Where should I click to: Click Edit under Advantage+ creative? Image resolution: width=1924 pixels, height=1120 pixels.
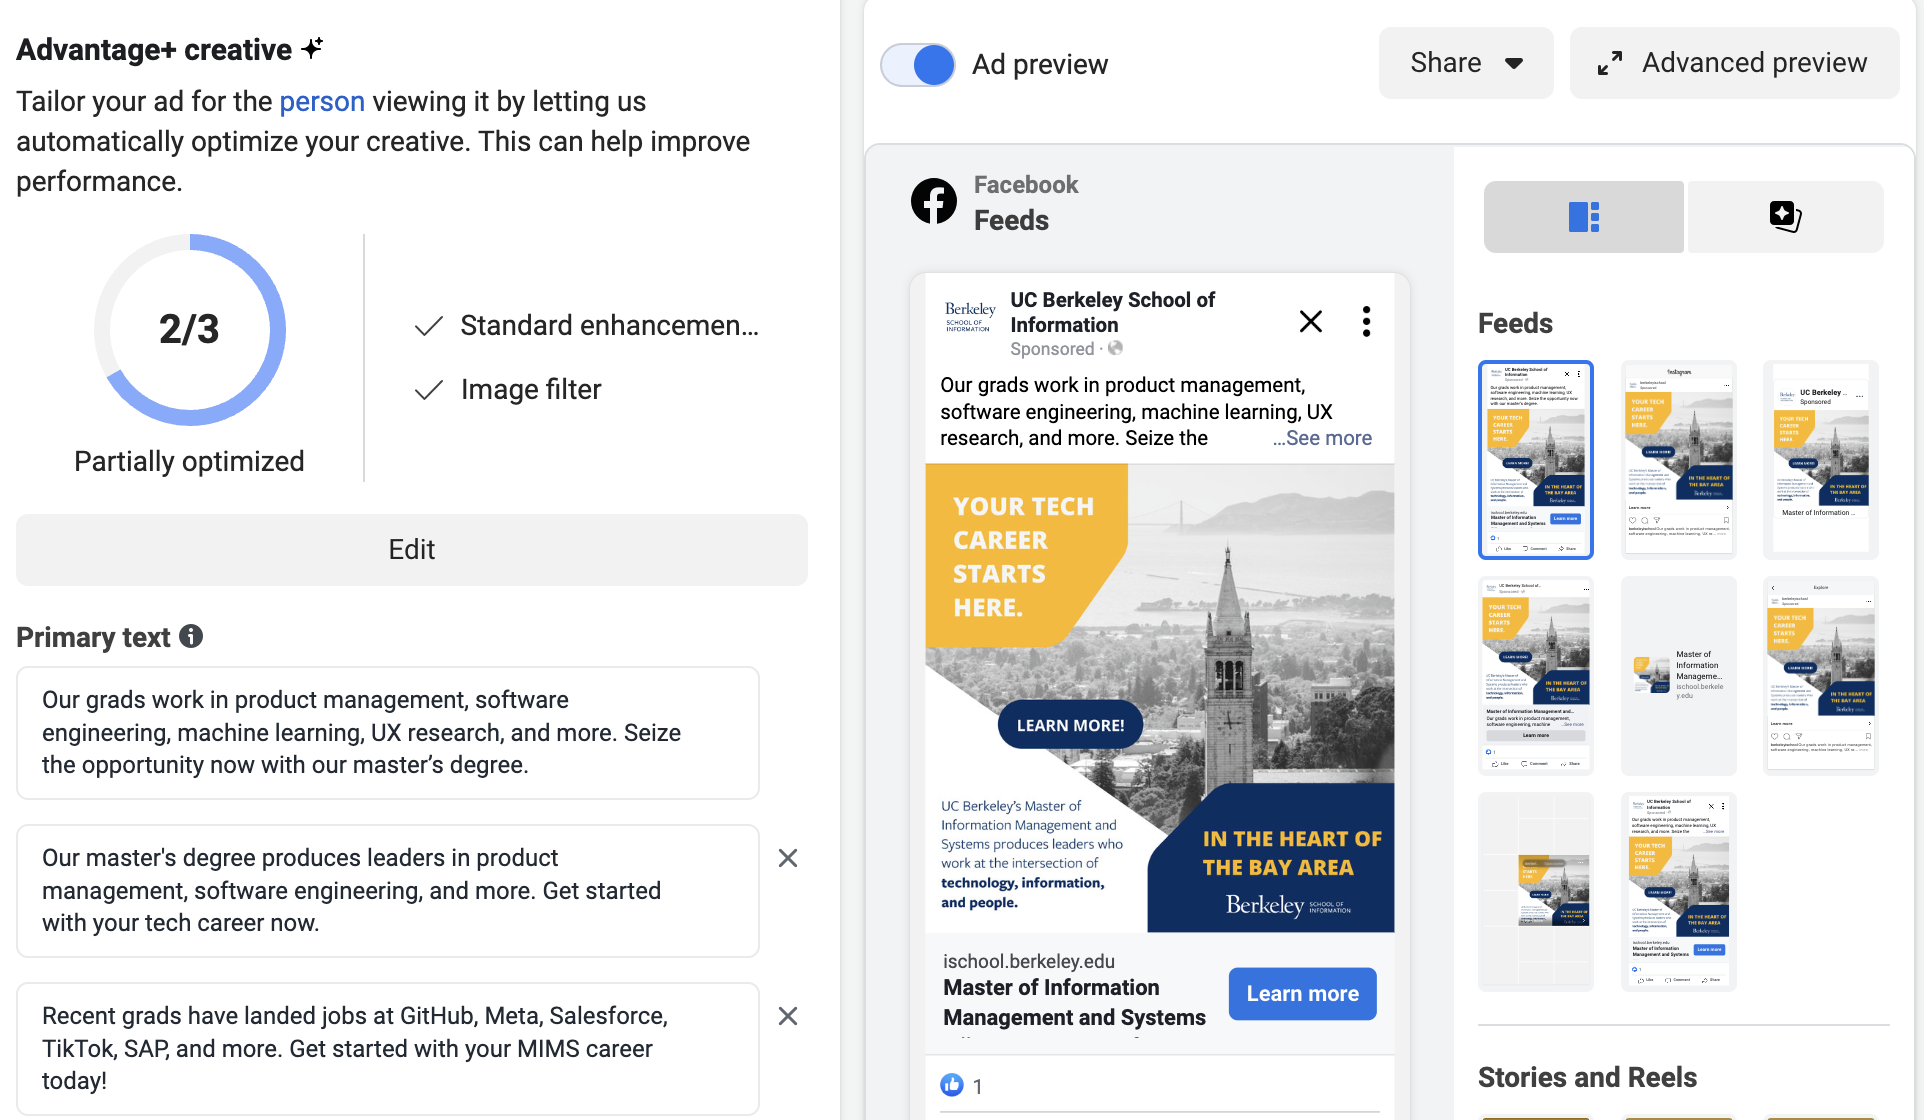(x=412, y=550)
